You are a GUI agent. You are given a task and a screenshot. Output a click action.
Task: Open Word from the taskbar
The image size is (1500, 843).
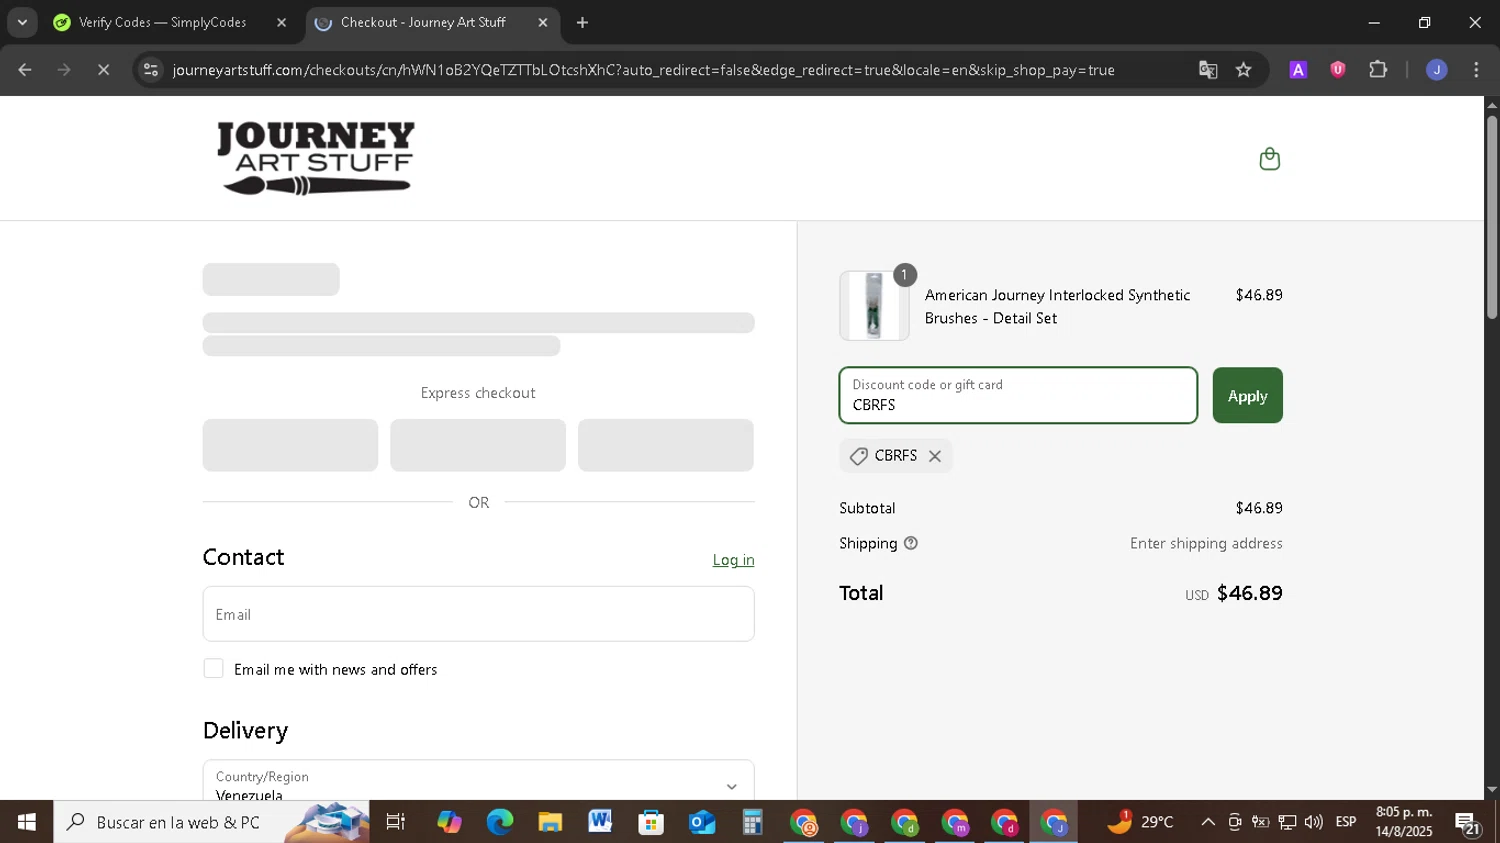(x=600, y=822)
